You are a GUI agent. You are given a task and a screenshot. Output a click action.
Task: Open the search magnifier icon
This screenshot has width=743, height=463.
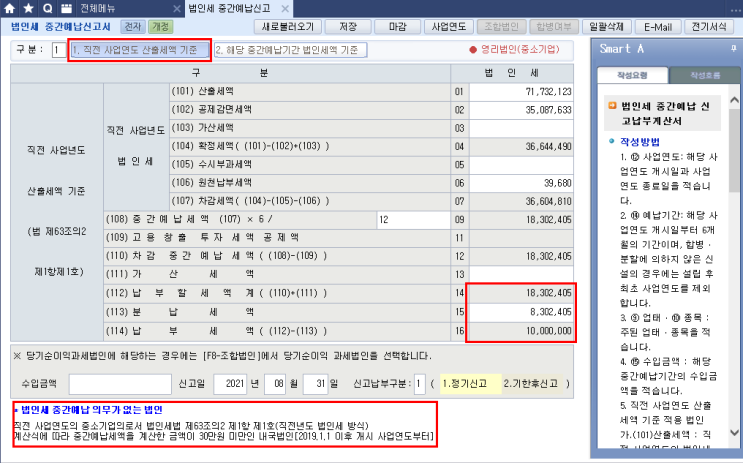click(x=47, y=8)
